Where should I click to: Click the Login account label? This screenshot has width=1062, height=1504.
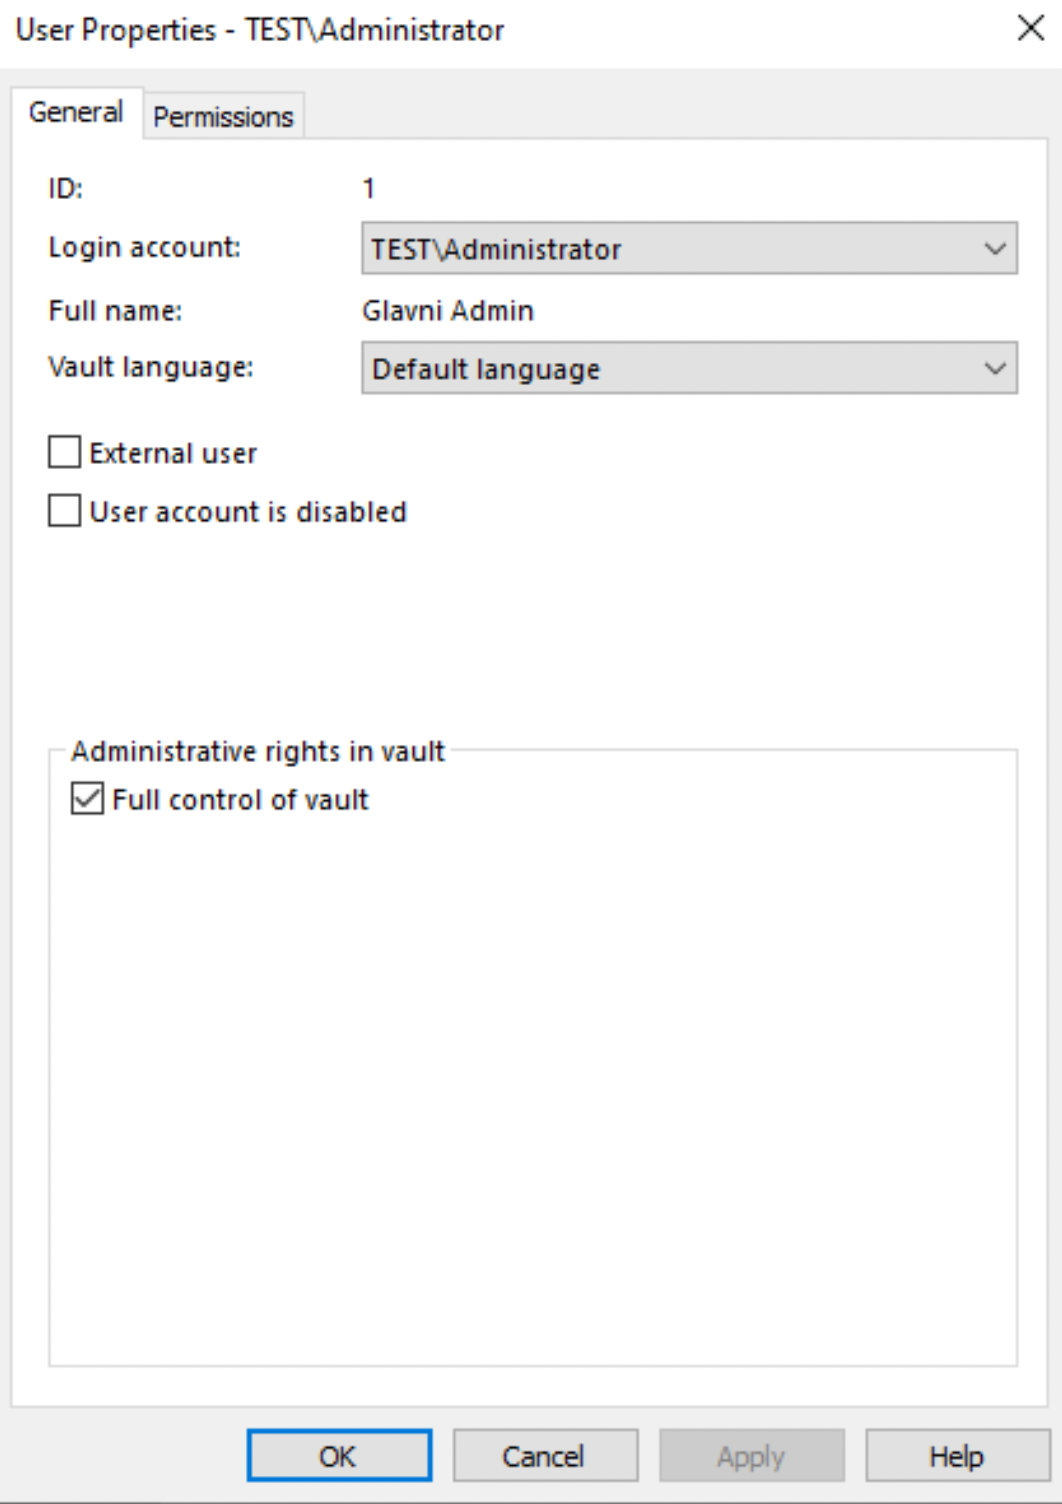(145, 247)
